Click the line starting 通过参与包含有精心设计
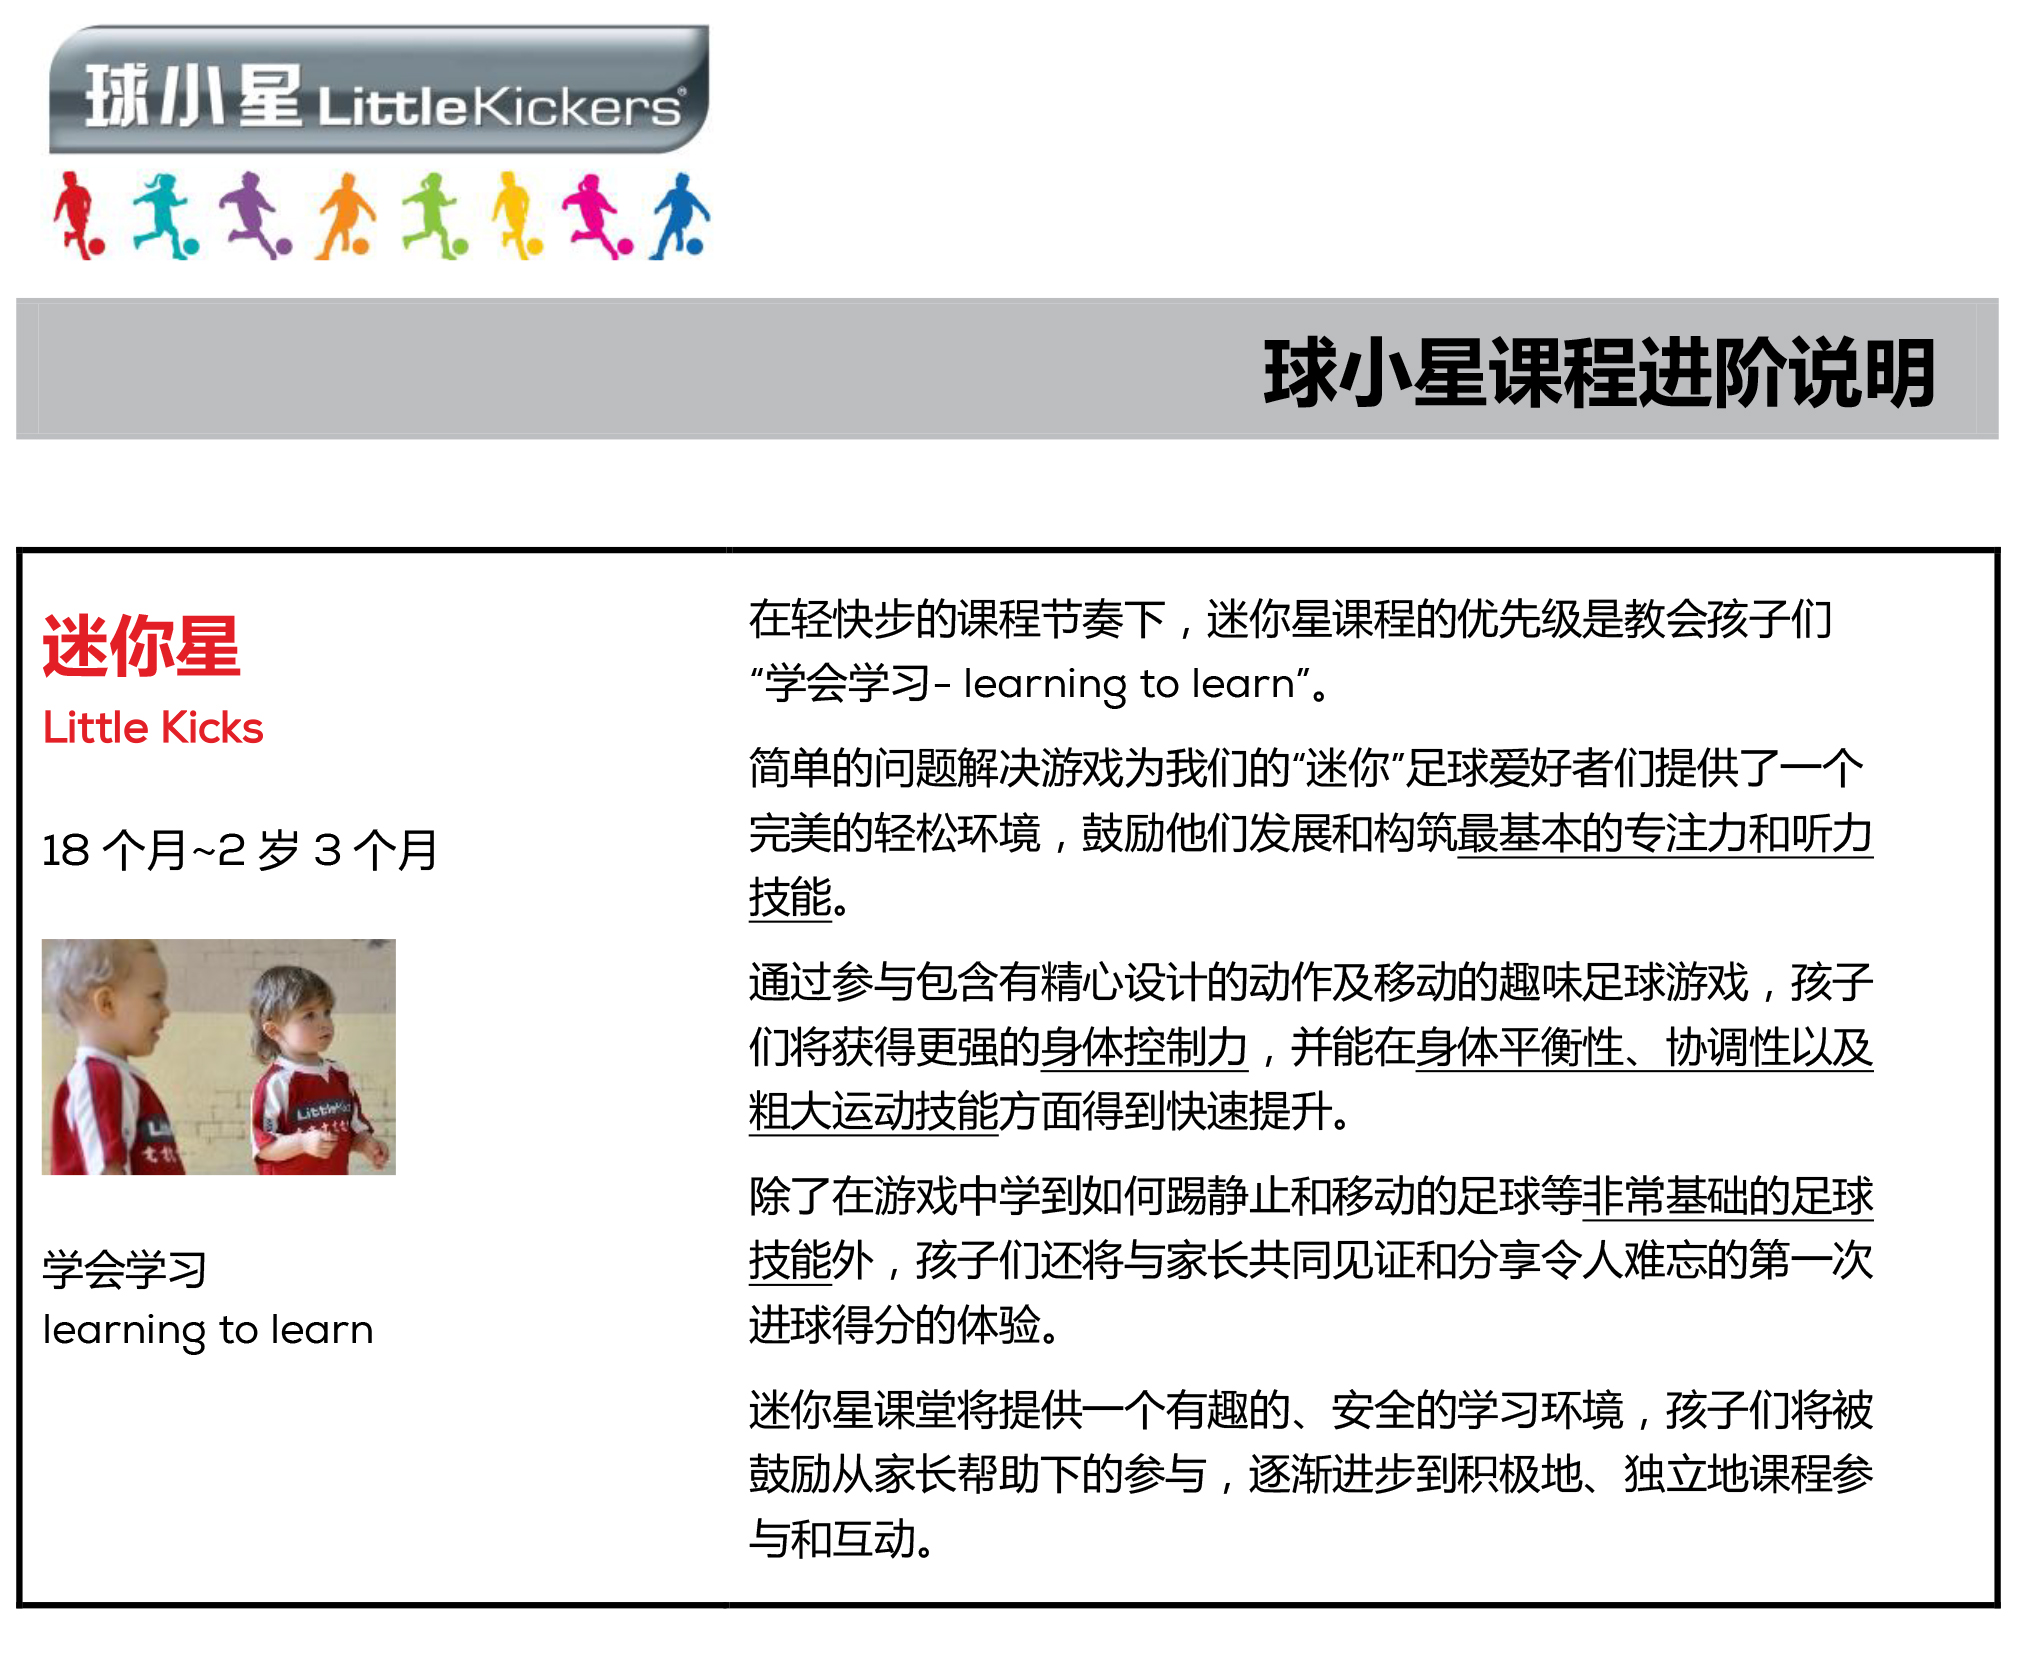 point(1310,982)
